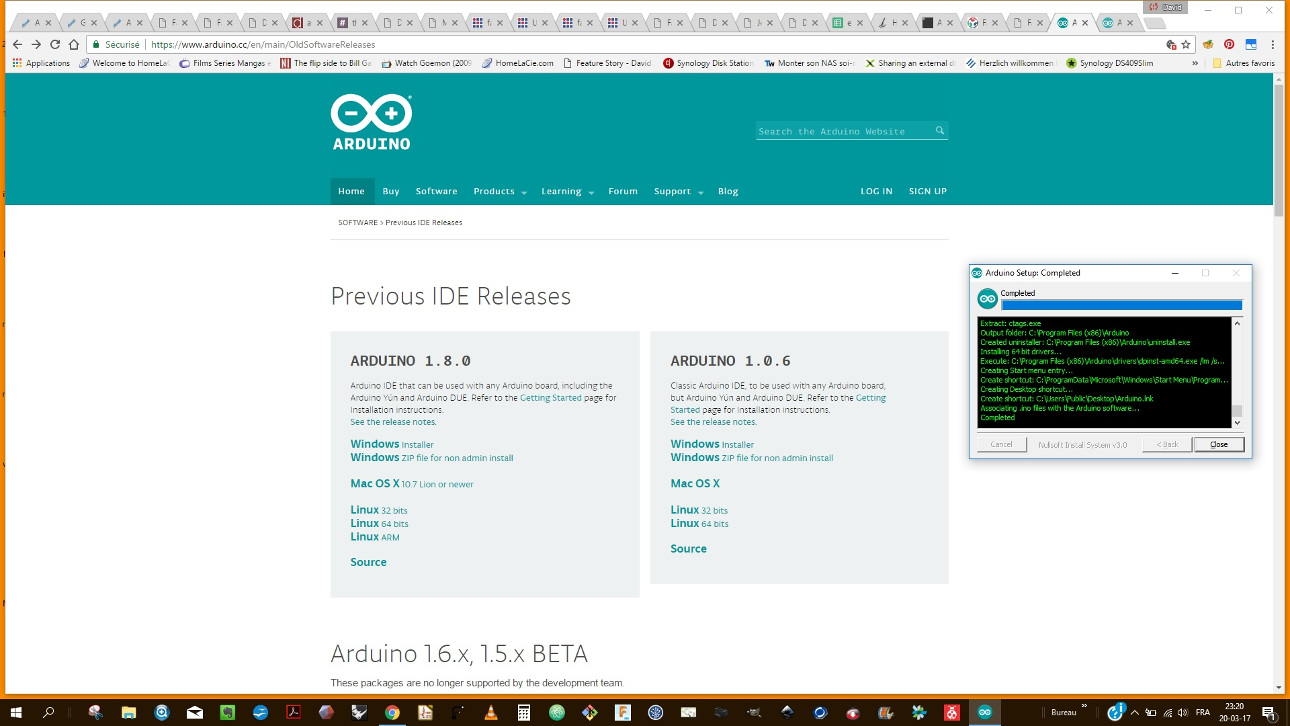Download Arduino 1.0.6 Linux 32 bits

[699, 510]
